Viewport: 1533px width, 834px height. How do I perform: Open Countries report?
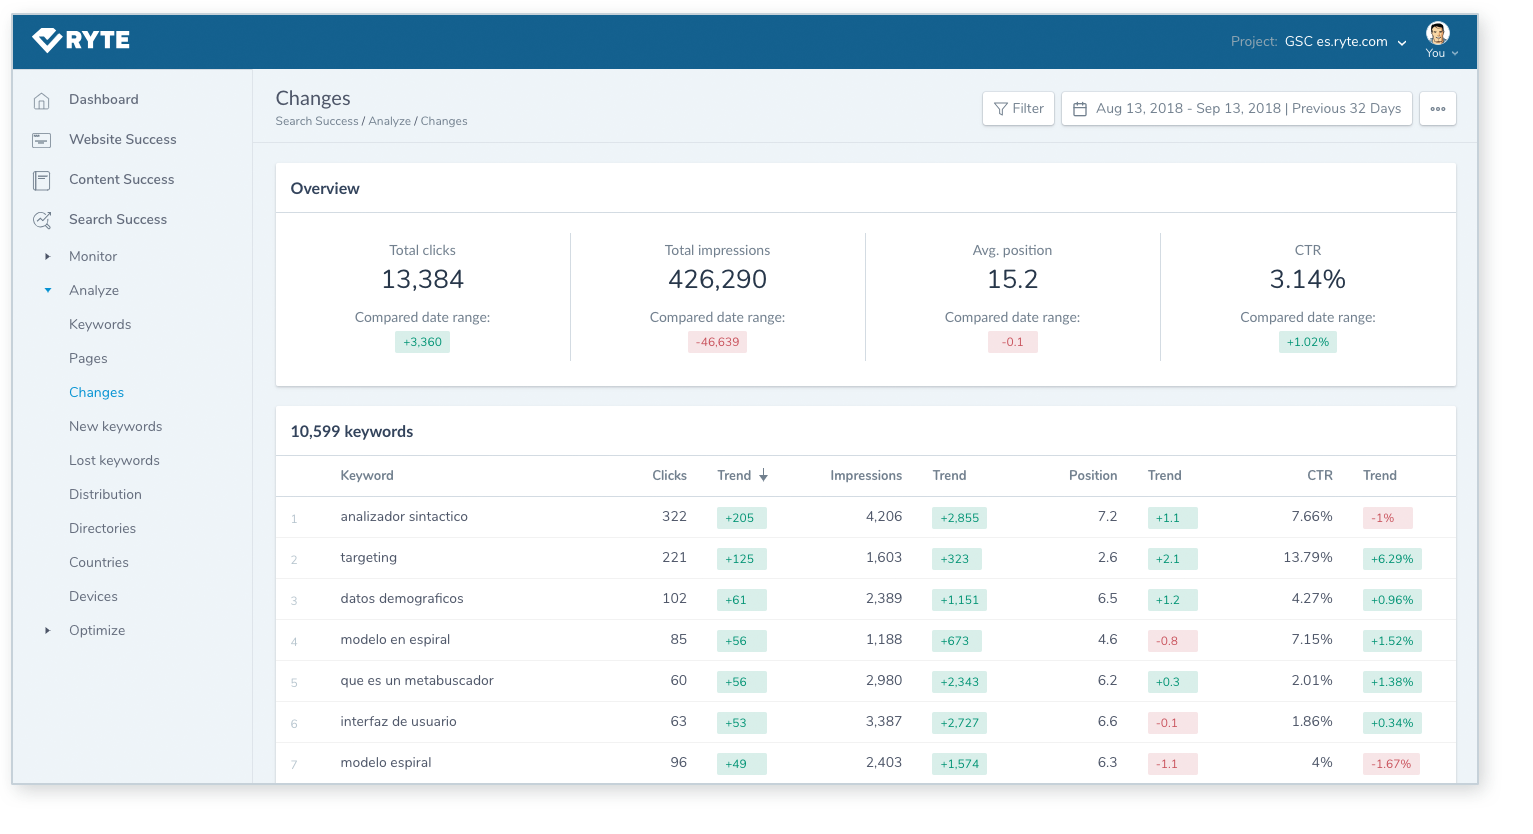(x=99, y=563)
